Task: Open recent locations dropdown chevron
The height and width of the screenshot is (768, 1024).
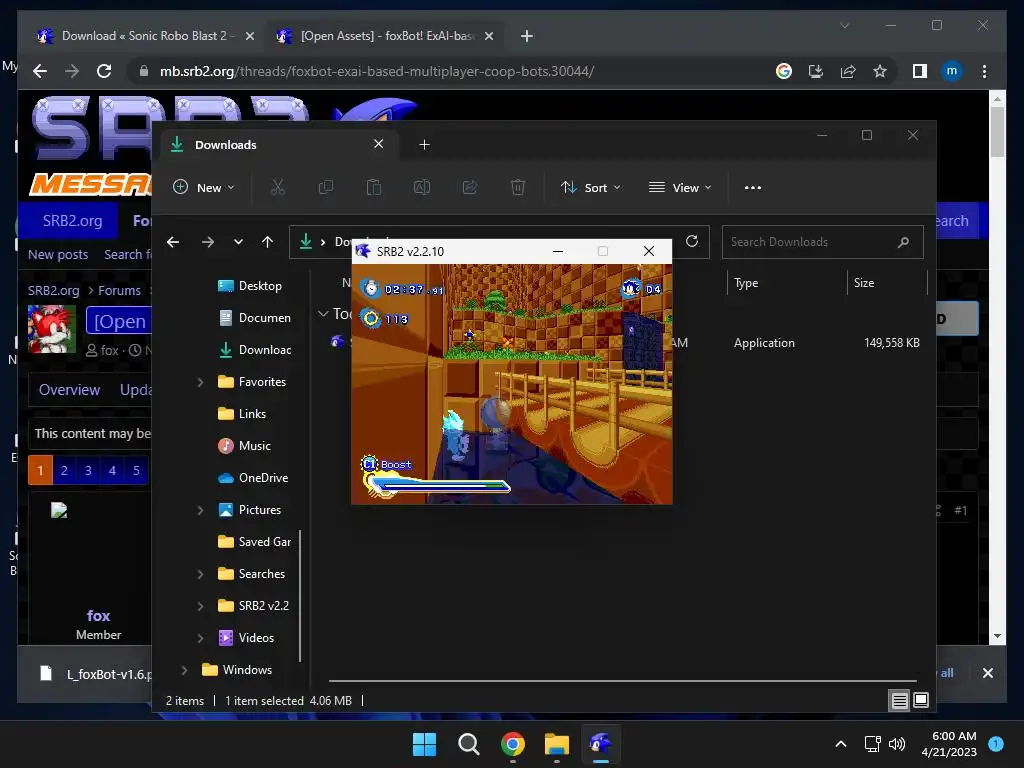Action: coord(238,242)
